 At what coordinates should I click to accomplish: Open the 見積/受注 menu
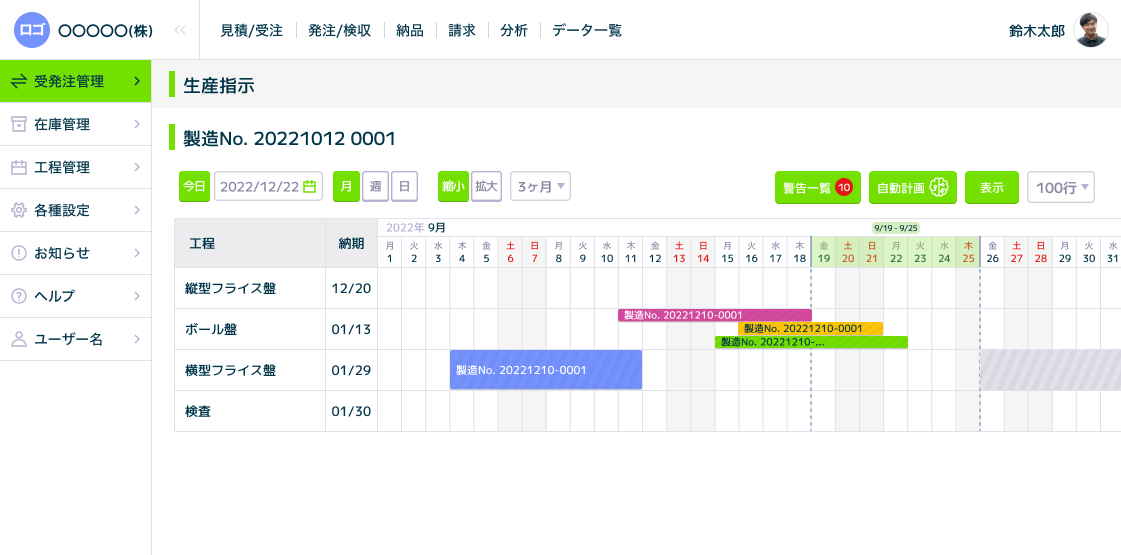tap(252, 30)
